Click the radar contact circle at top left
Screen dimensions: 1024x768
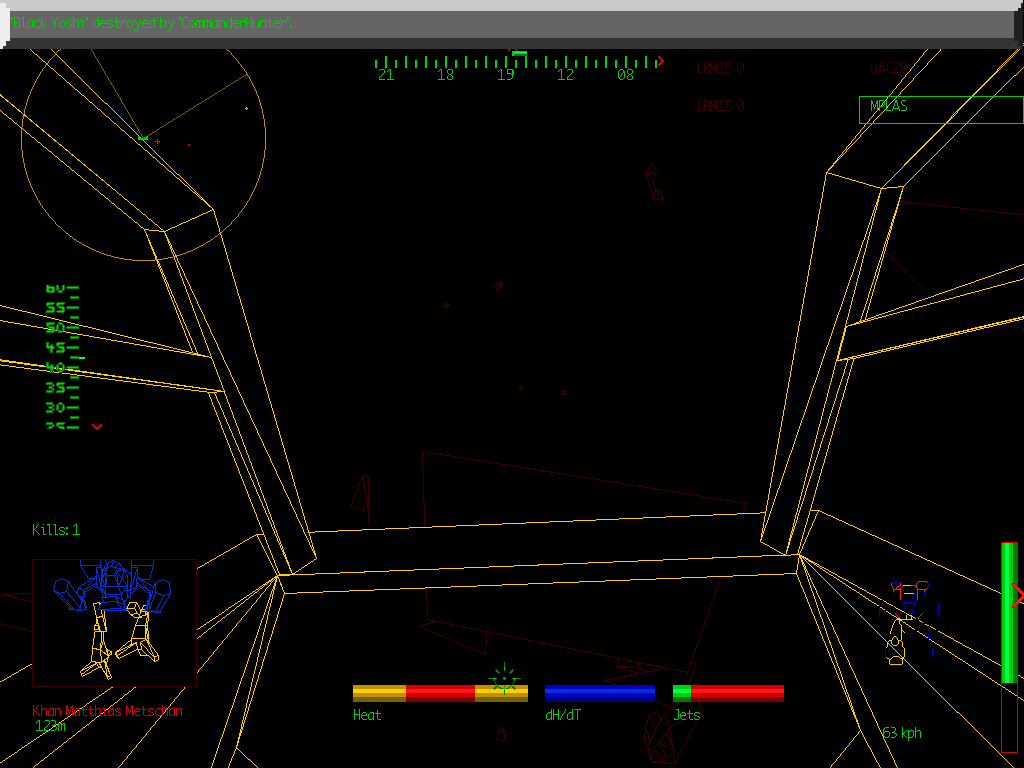point(145,140)
